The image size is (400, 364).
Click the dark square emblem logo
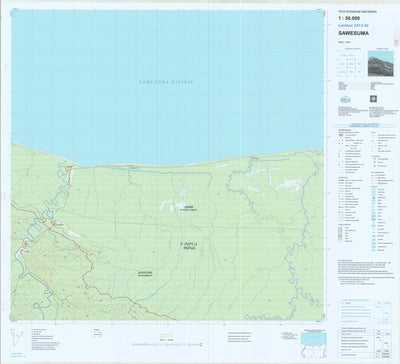[372, 99]
